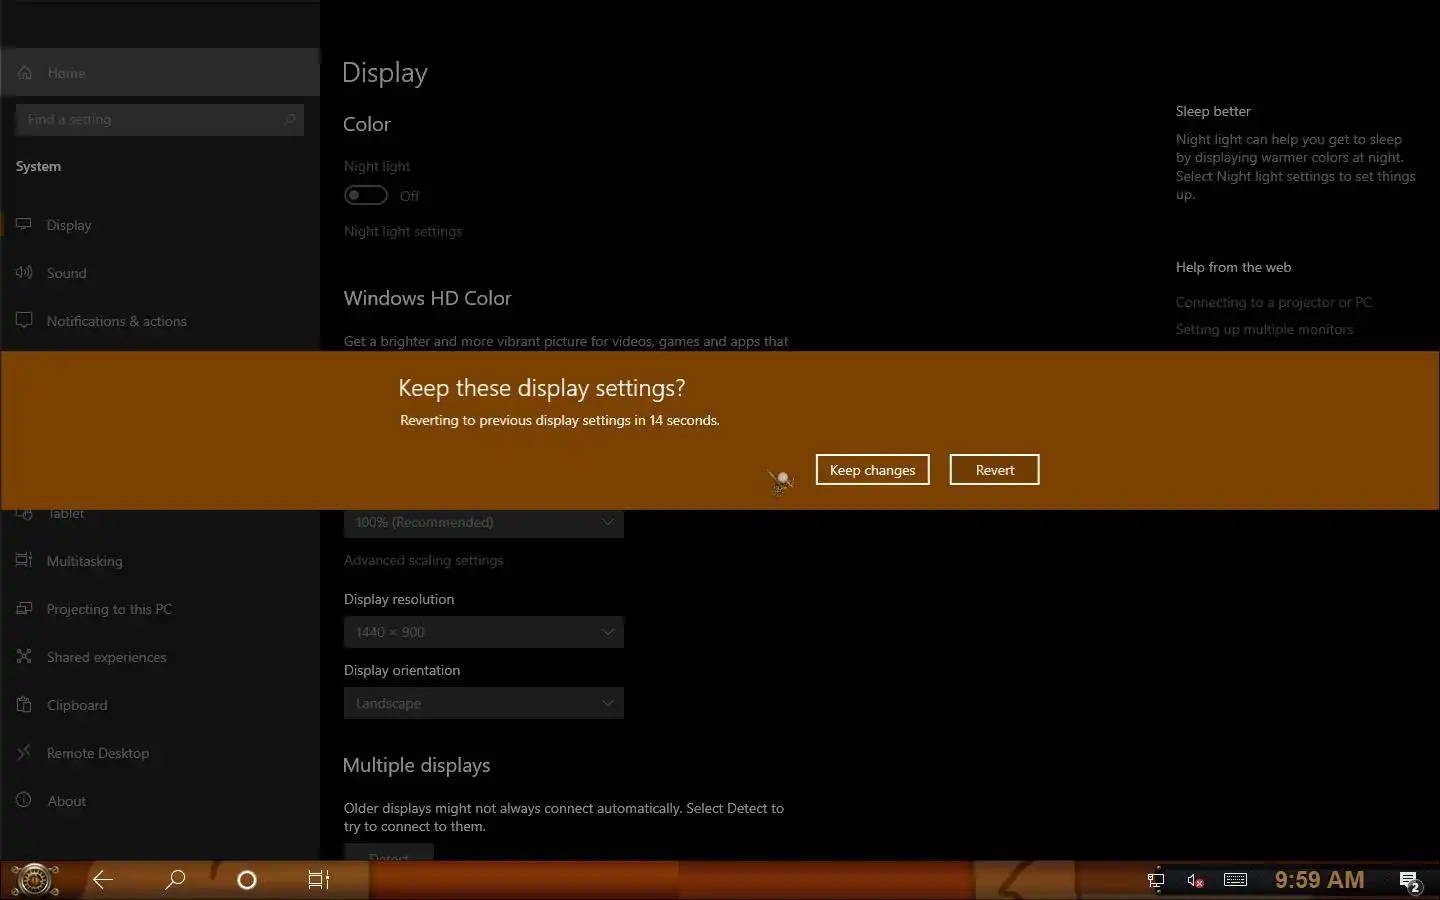Click the 9:59 AM clock
The height and width of the screenshot is (900, 1440).
coord(1319,880)
